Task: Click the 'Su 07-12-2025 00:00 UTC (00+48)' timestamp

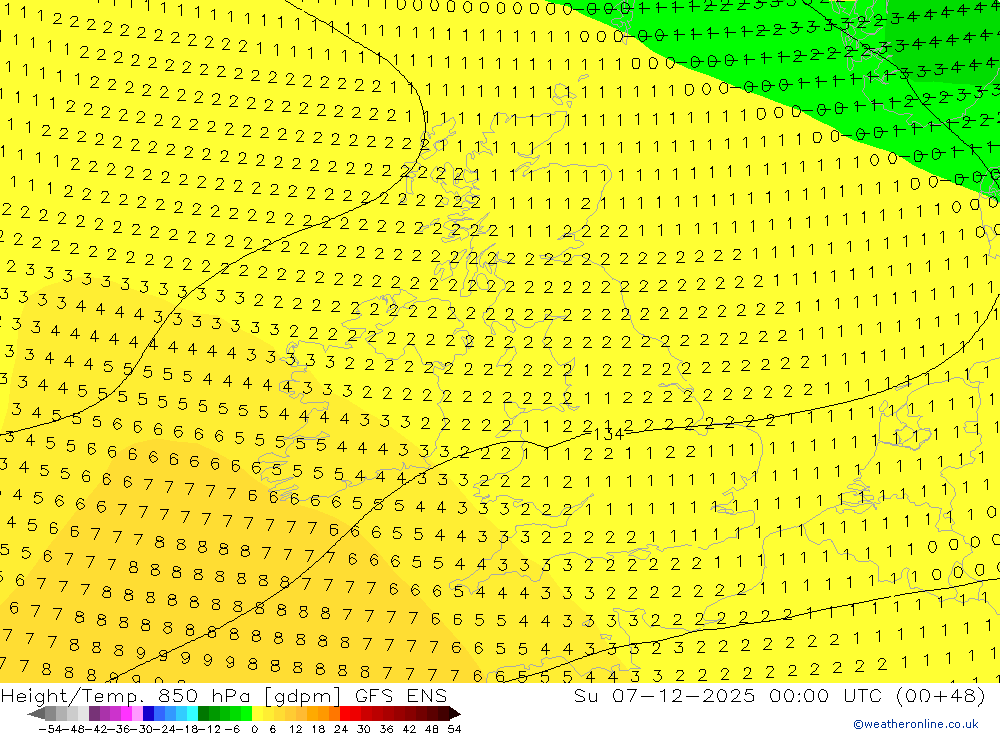Action: click(x=779, y=695)
